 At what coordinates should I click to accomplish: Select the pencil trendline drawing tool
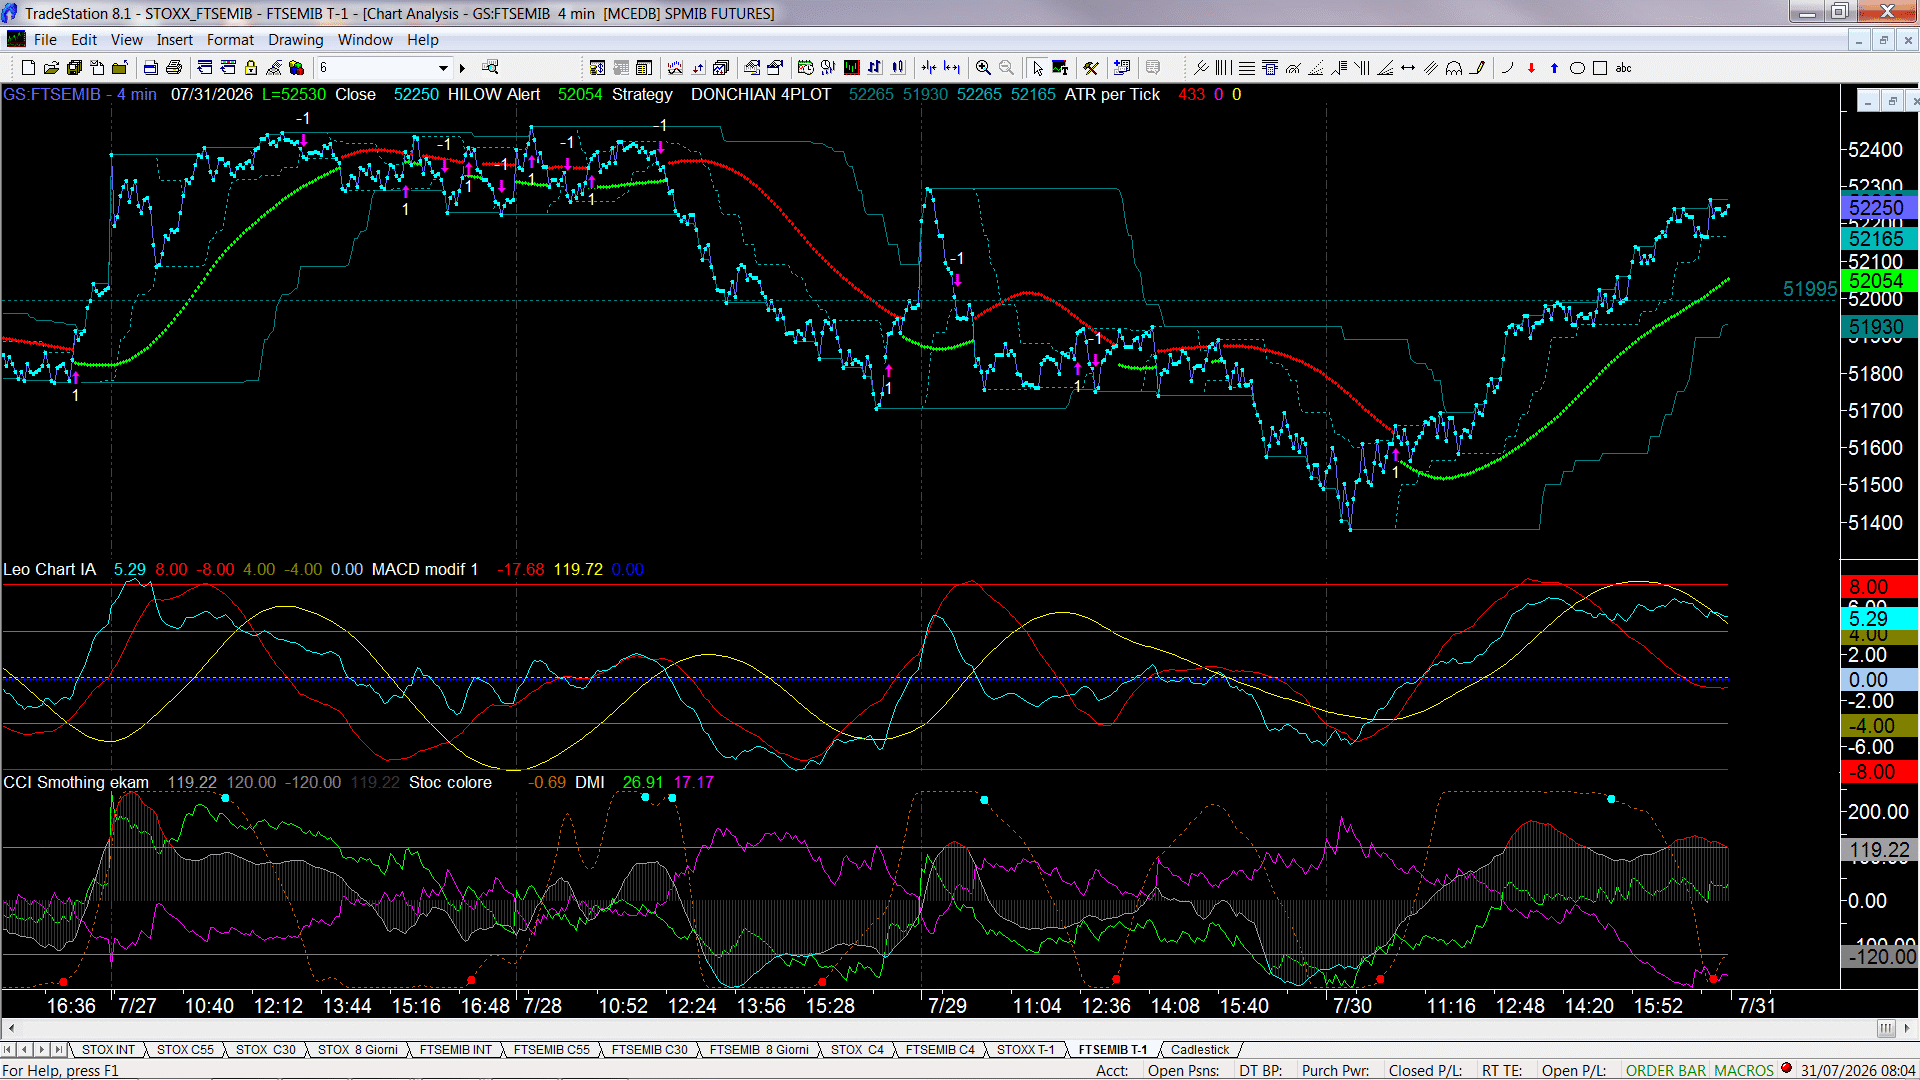[1477, 68]
